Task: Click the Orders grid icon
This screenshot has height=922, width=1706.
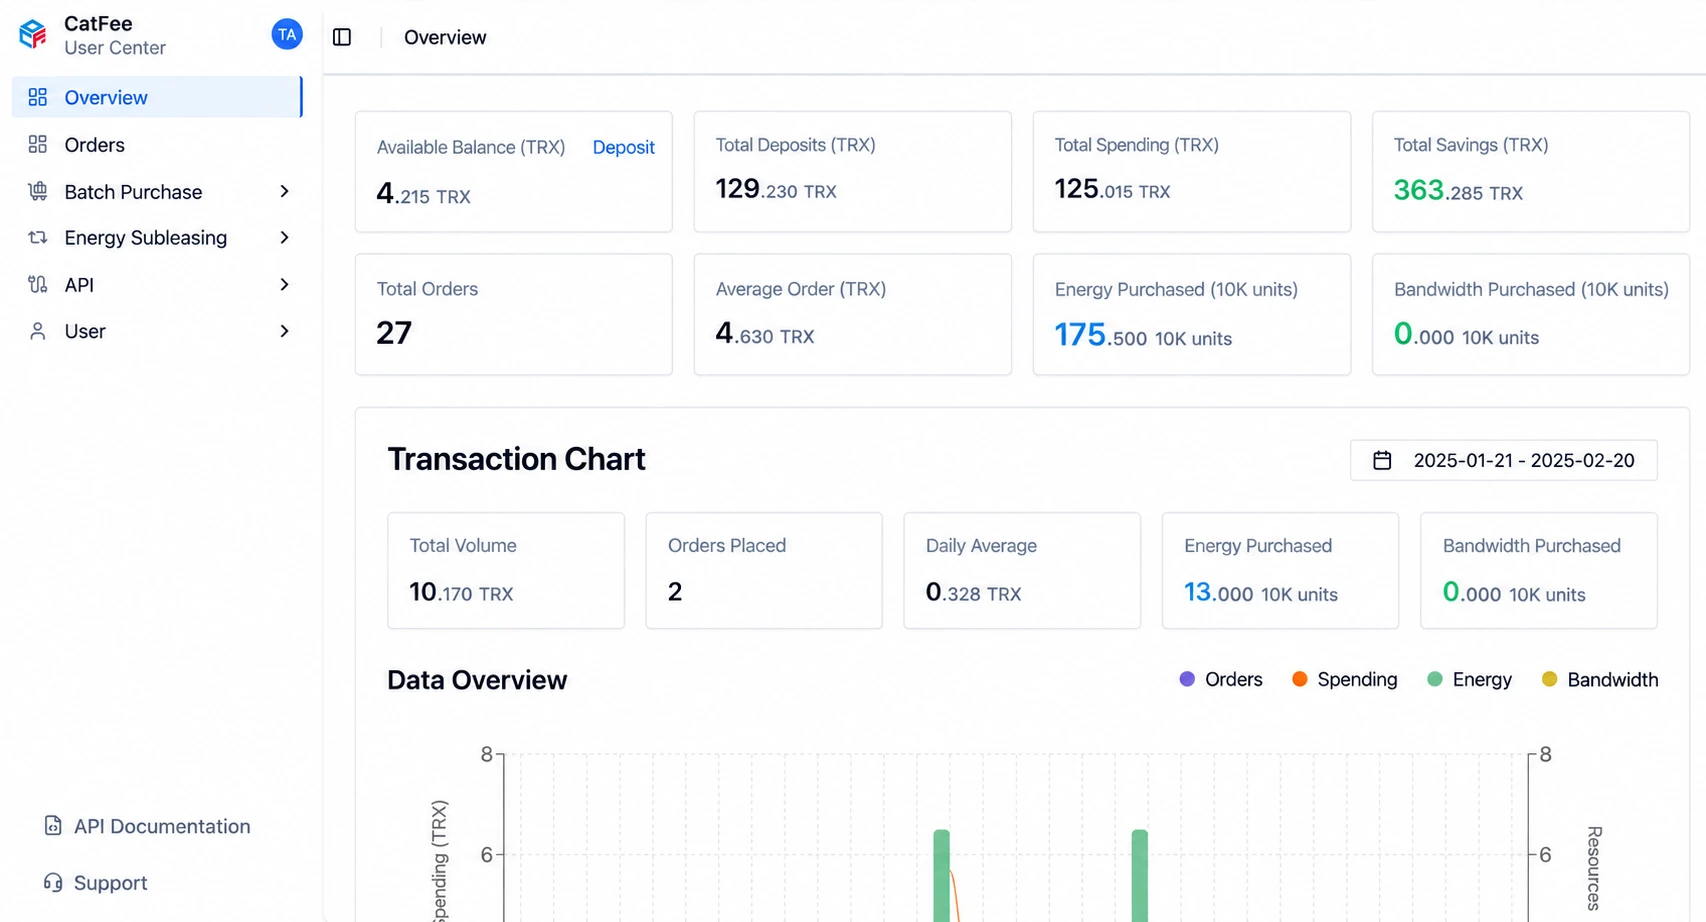Action: coord(38,144)
